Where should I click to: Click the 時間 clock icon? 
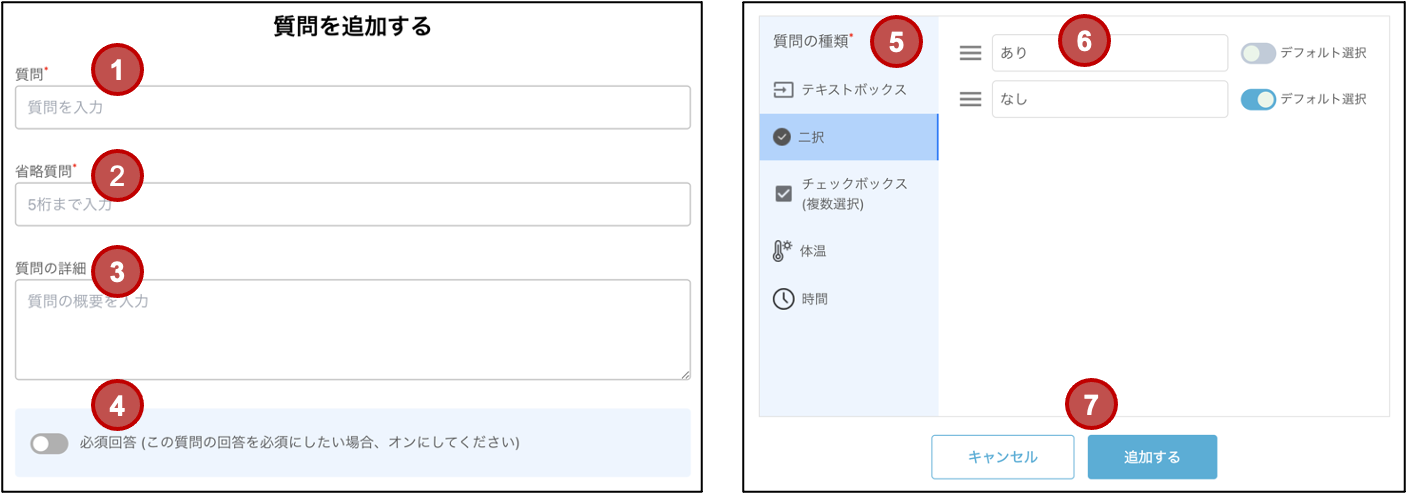click(784, 299)
